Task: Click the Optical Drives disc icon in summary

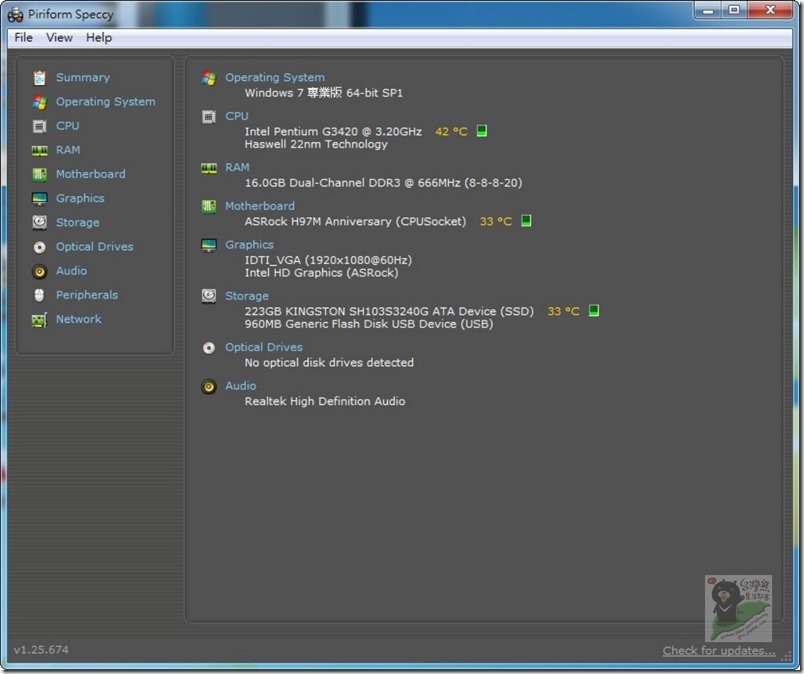Action: point(209,348)
